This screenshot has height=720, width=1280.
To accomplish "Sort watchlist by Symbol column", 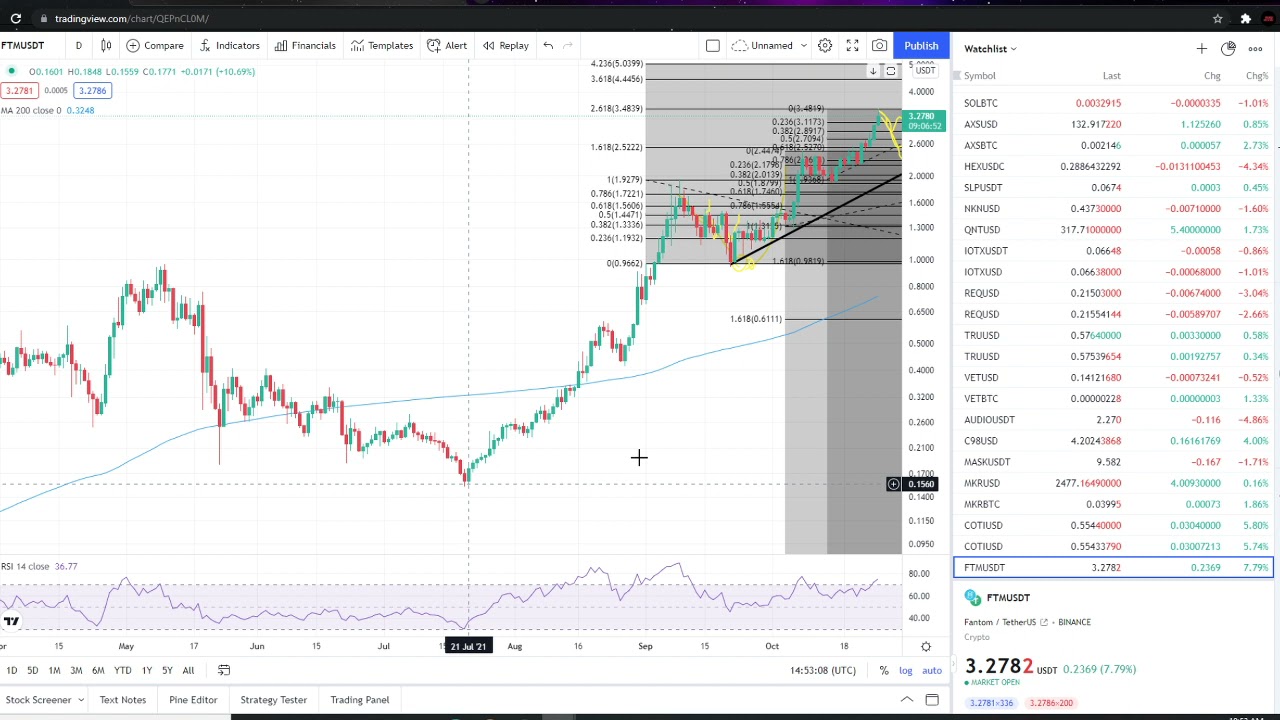I will click(979, 75).
